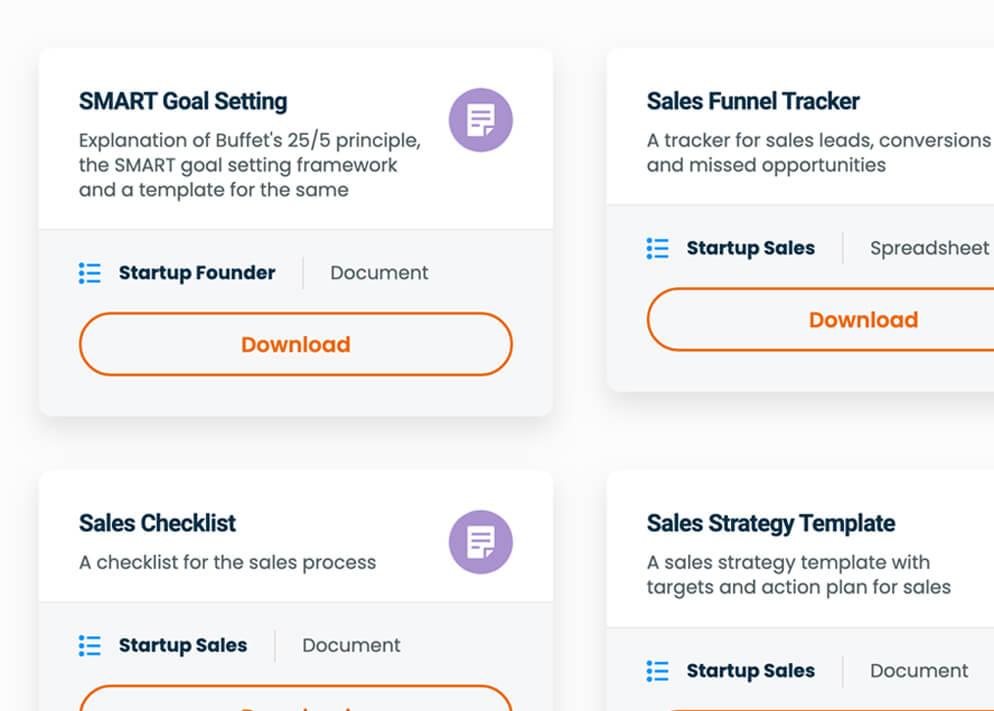The image size is (994, 711).
Task: Click list icon in Sales Strategy Template card
Action: point(657,671)
